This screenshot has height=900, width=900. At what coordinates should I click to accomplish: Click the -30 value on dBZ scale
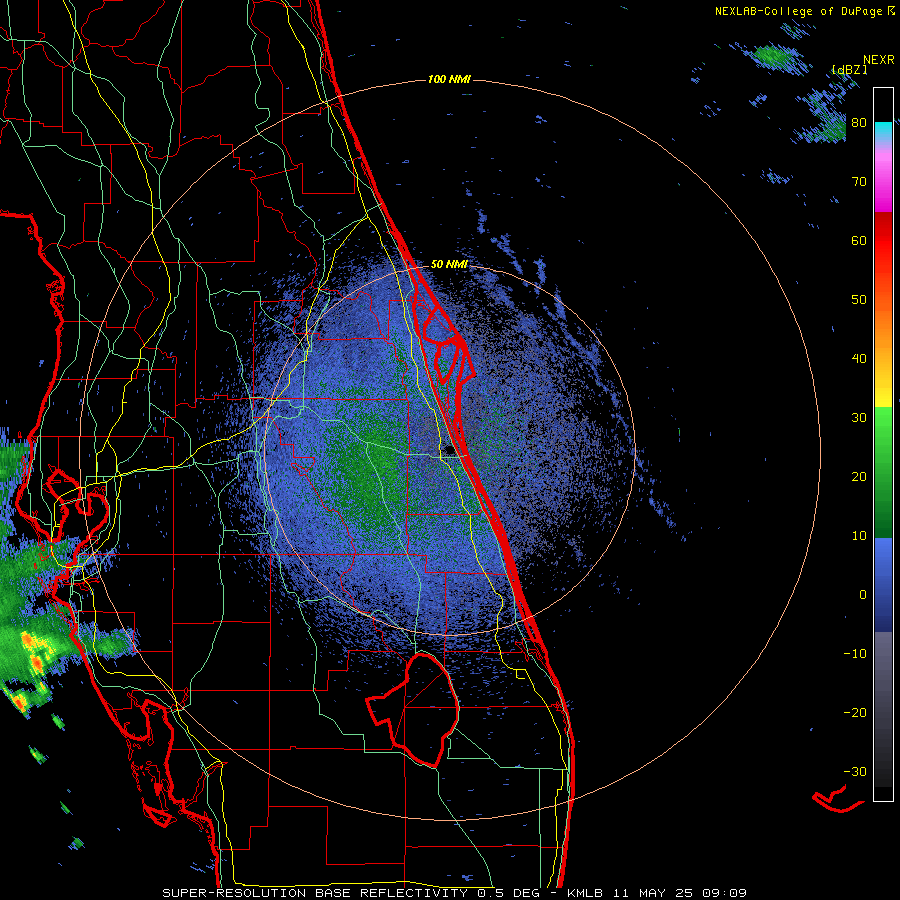point(855,772)
